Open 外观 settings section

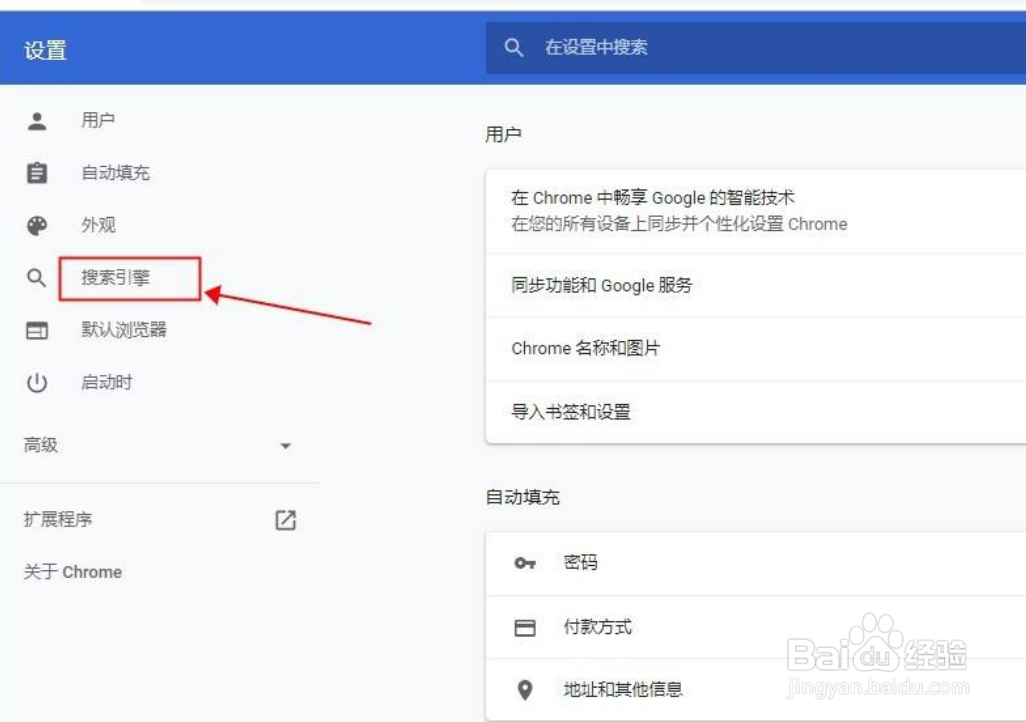click(98, 225)
